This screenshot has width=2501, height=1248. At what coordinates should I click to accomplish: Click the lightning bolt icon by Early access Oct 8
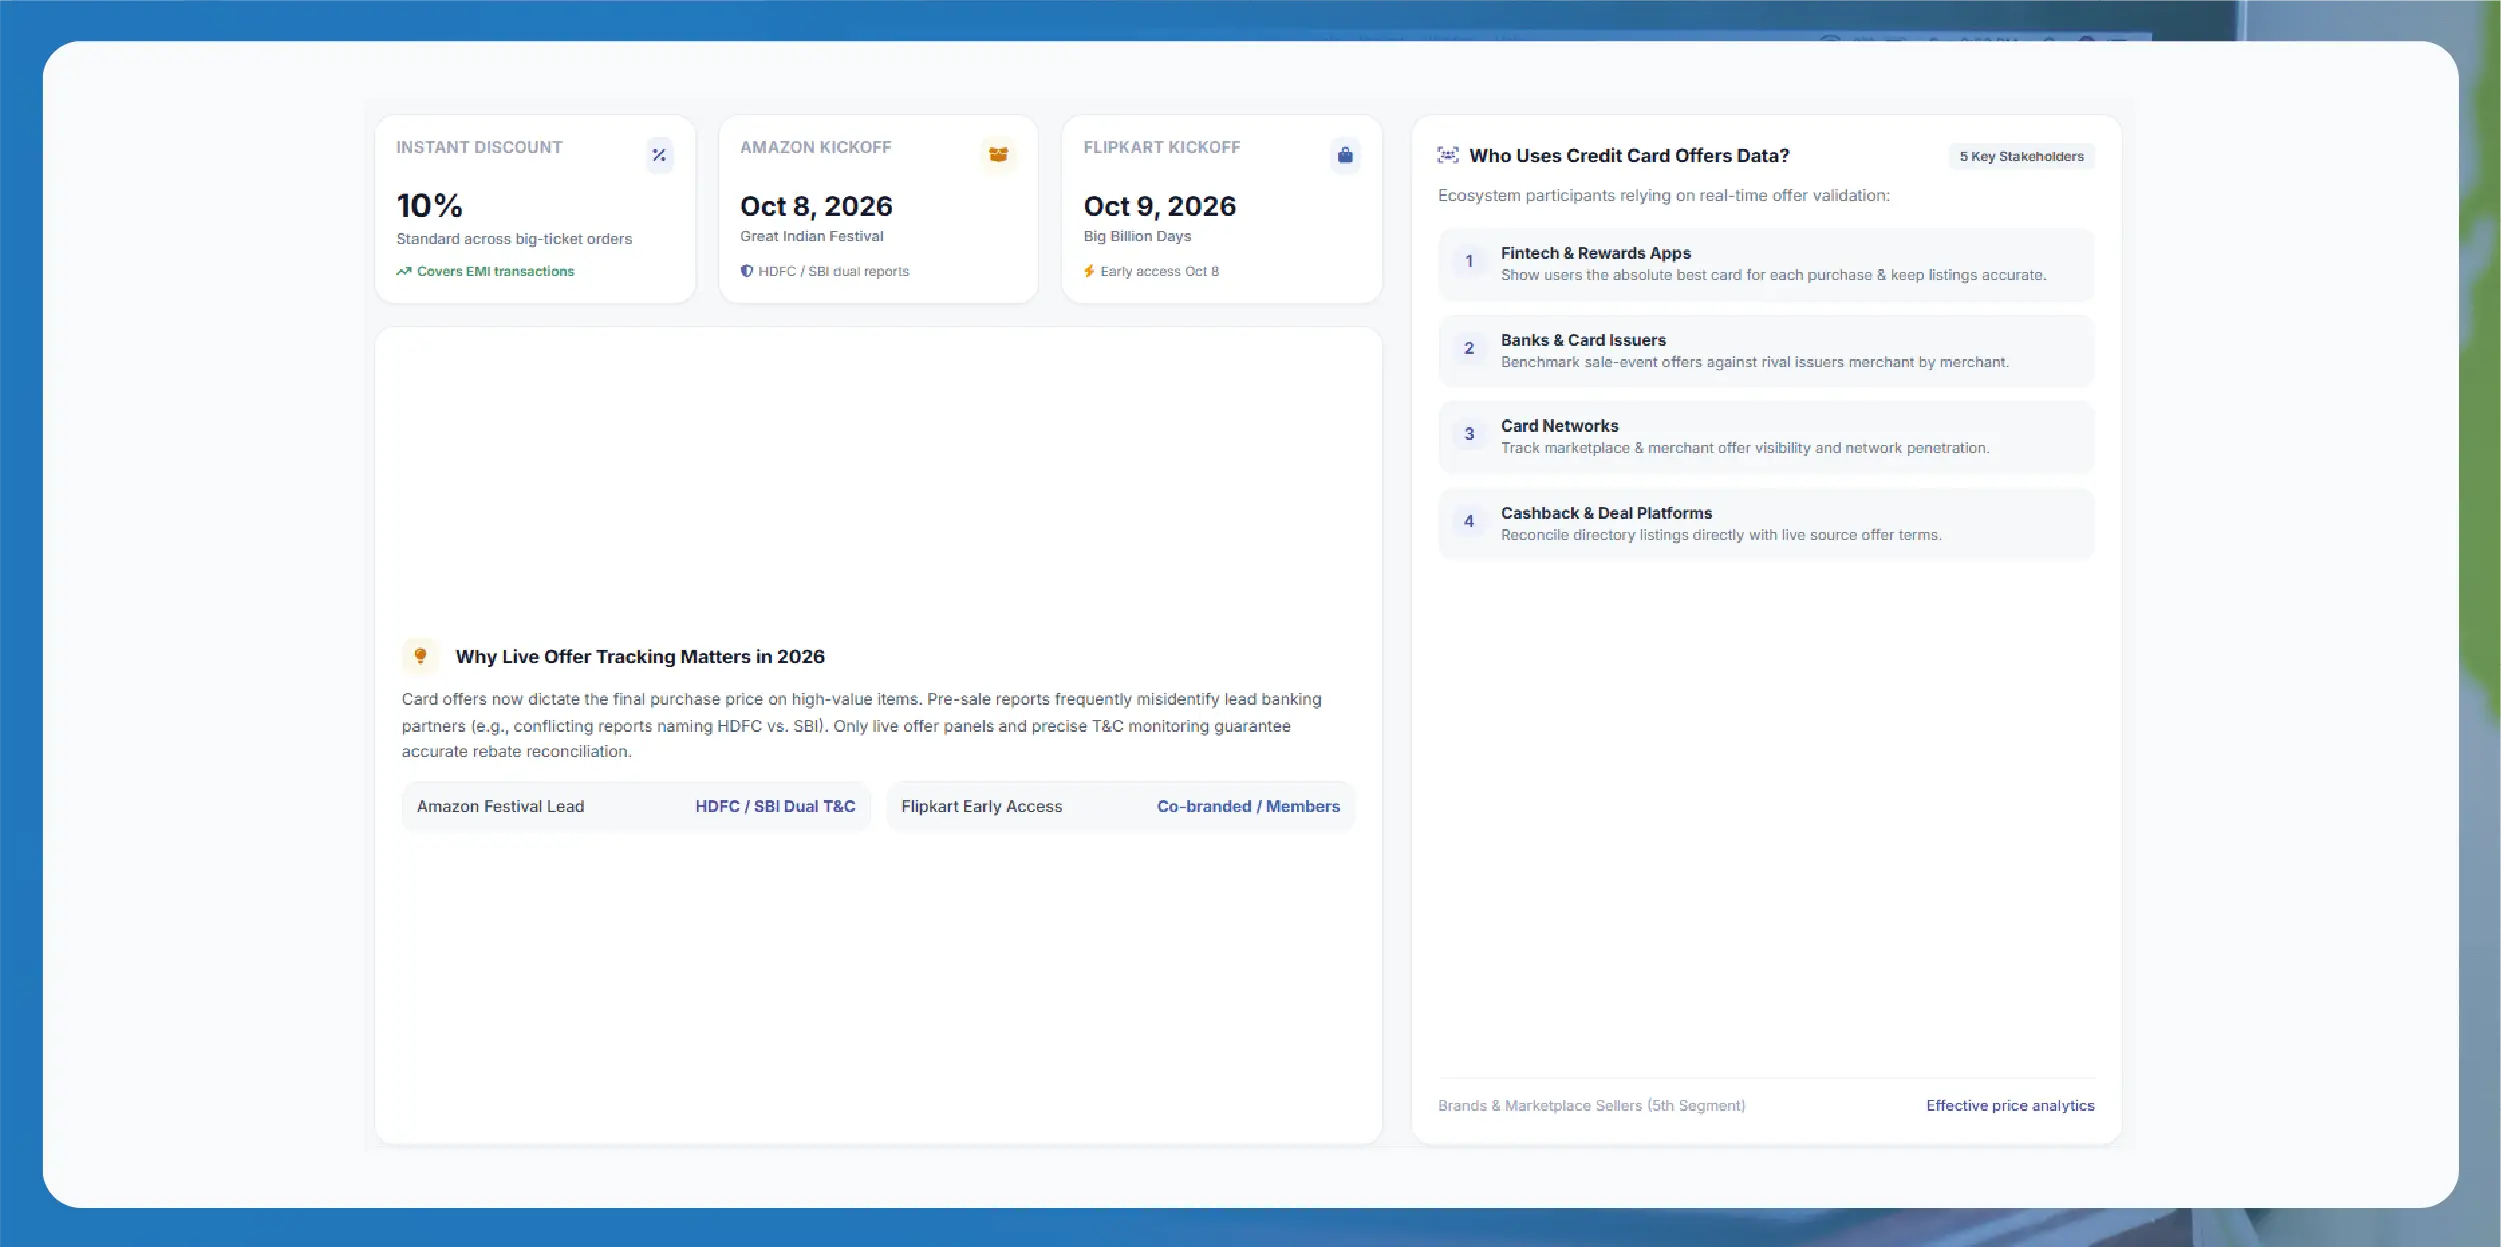(1089, 271)
